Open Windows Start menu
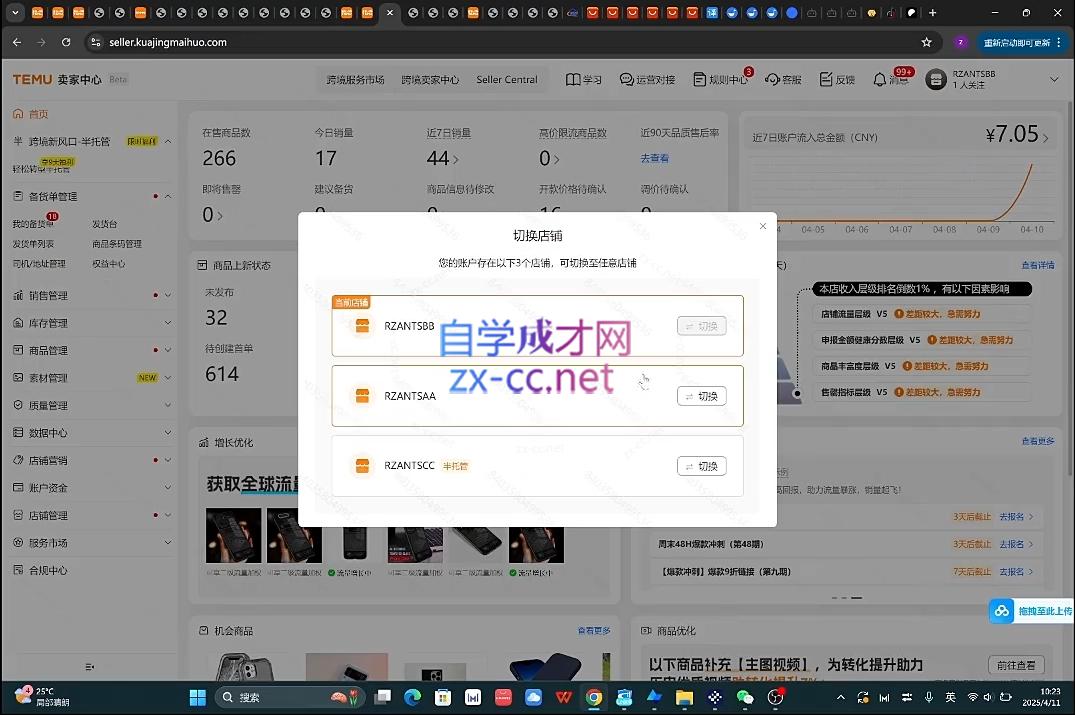Viewport: 1075px width, 715px height. [x=197, y=698]
